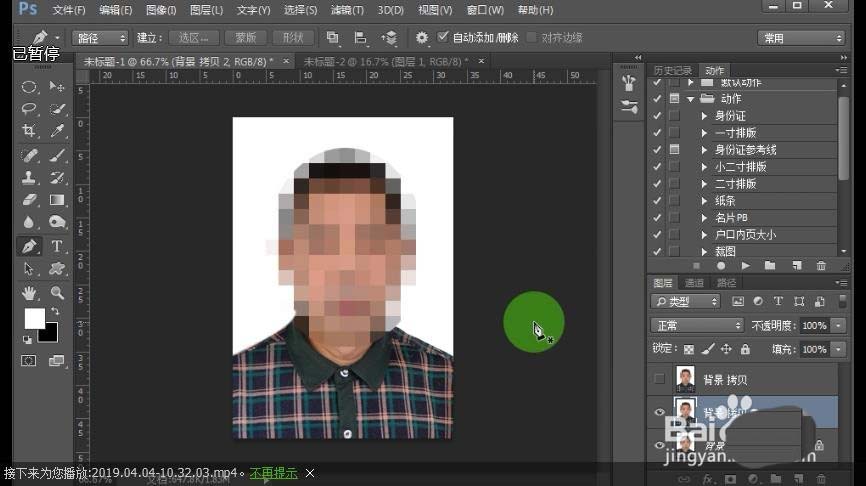
Task: Open Path Operations in options bar
Action: [x=332, y=38]
